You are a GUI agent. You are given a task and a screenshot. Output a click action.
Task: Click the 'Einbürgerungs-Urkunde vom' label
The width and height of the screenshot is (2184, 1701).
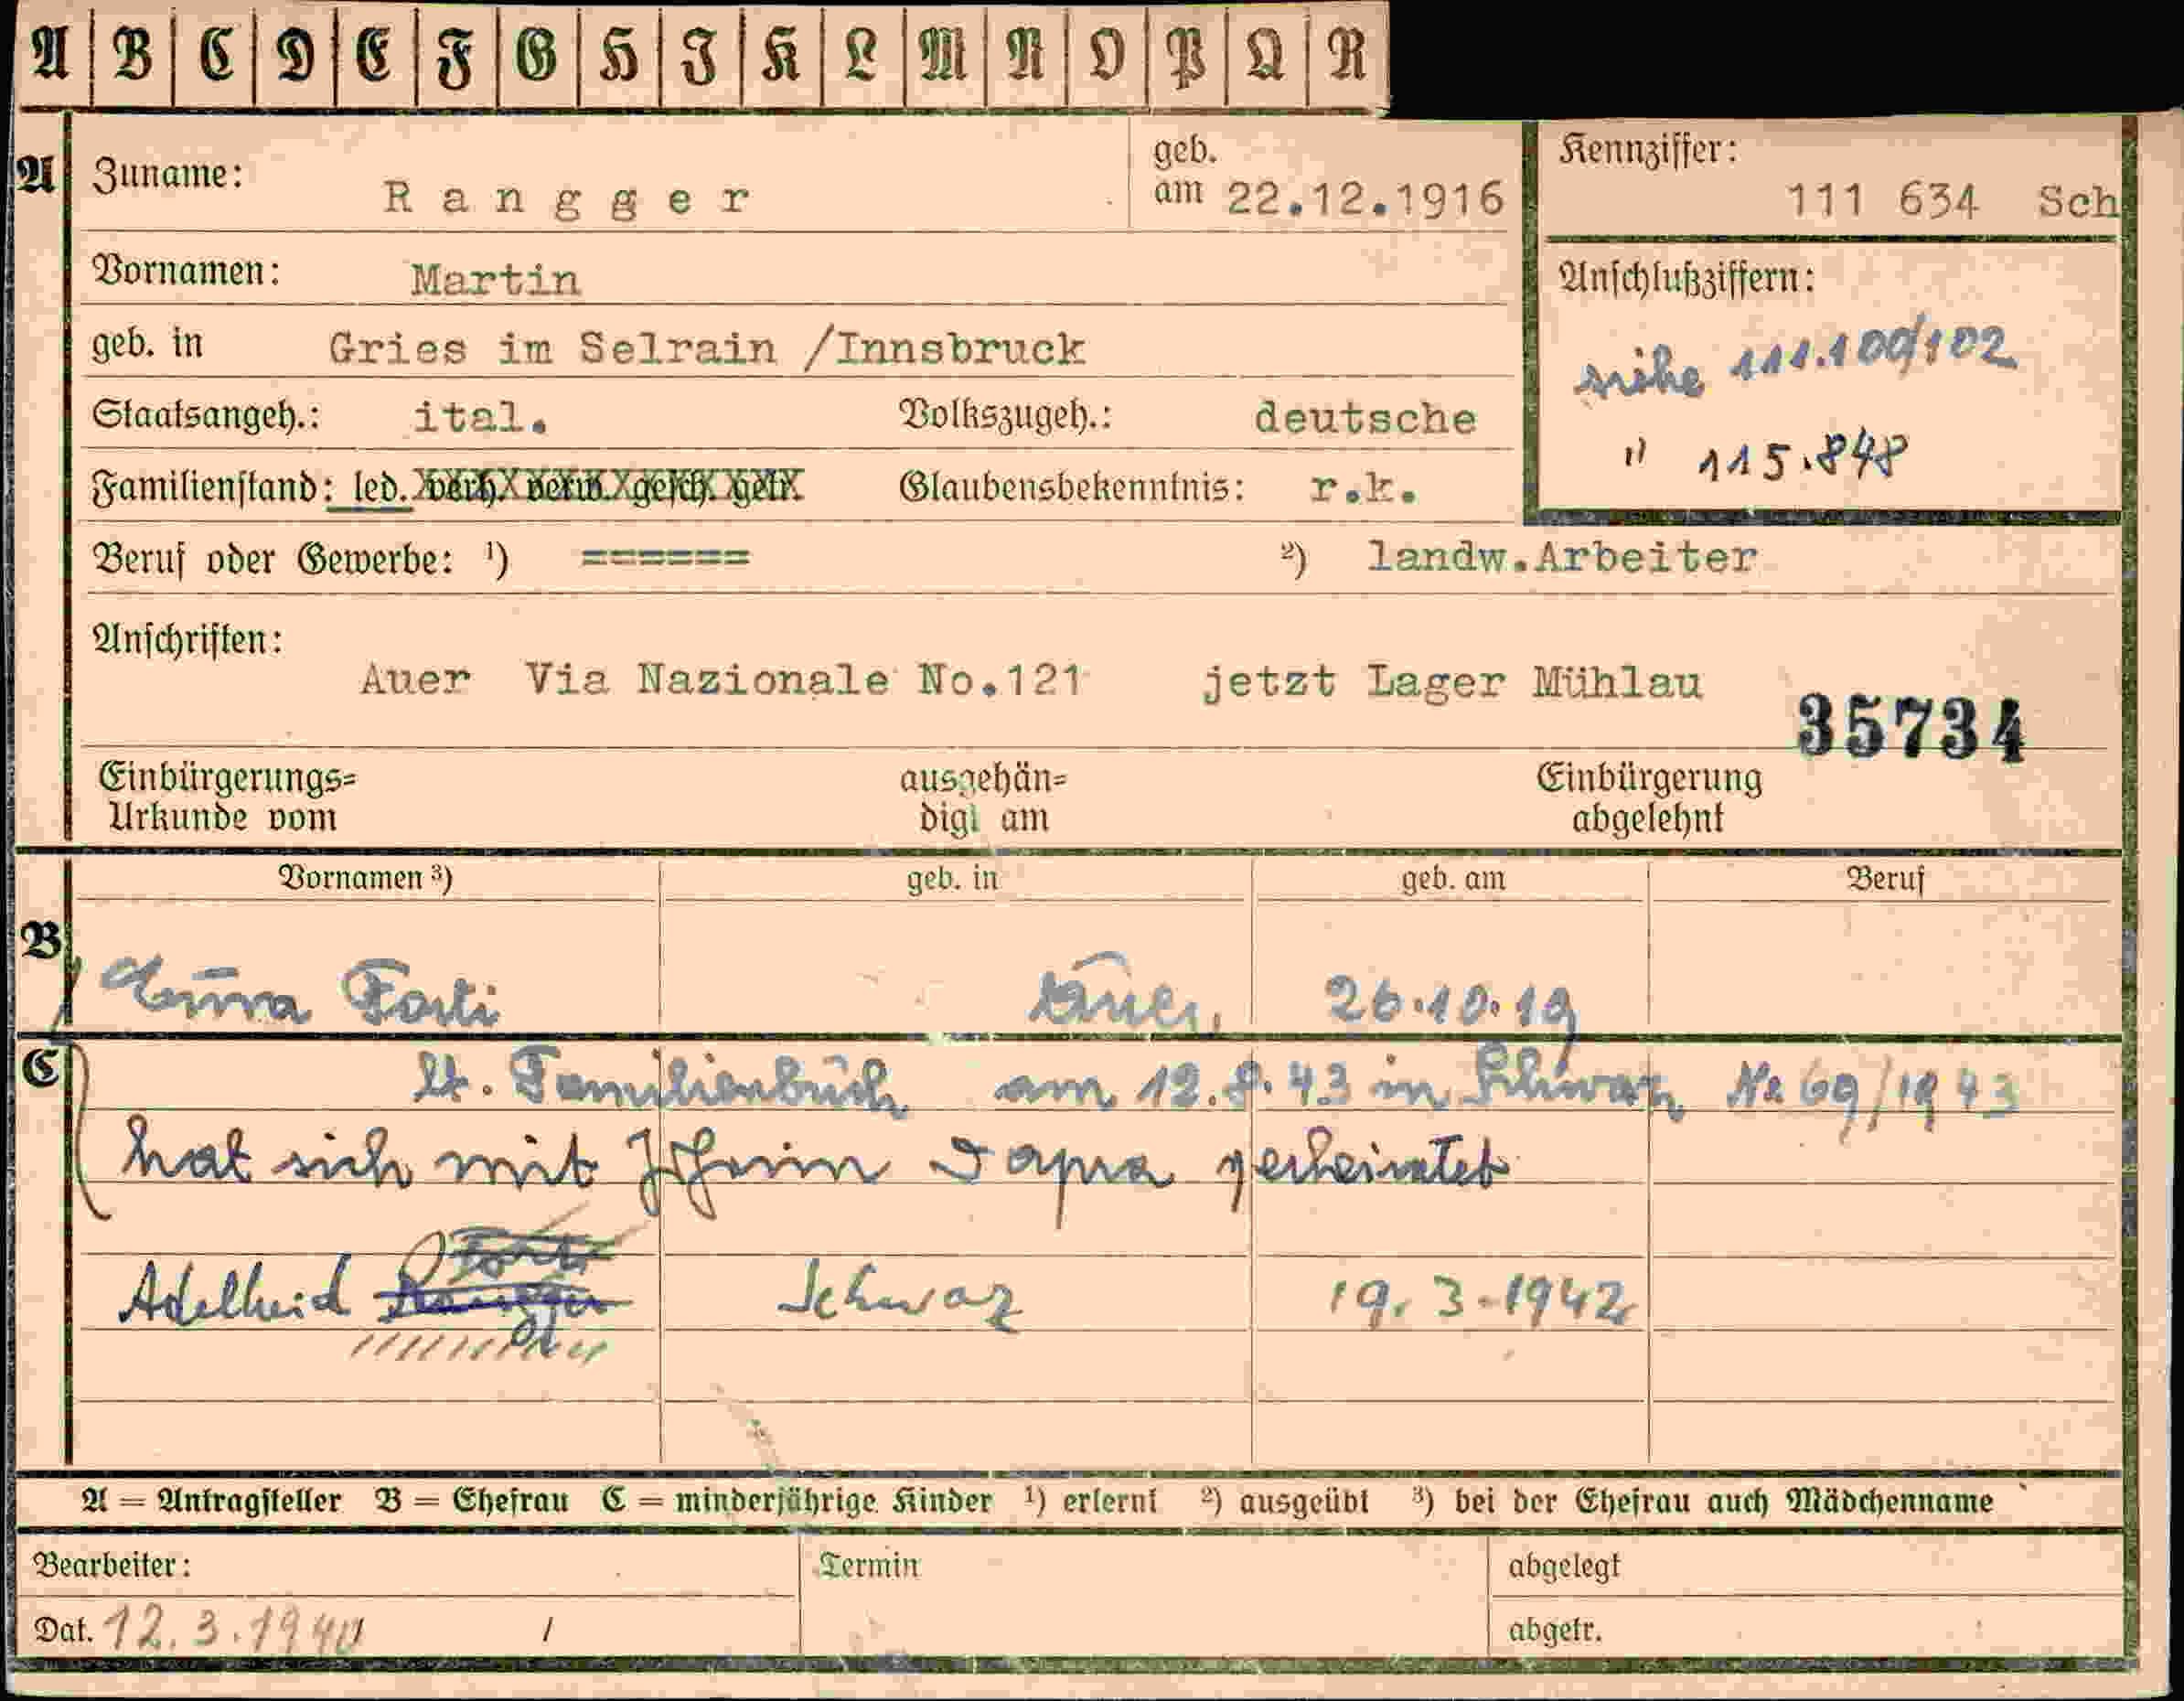228,798
